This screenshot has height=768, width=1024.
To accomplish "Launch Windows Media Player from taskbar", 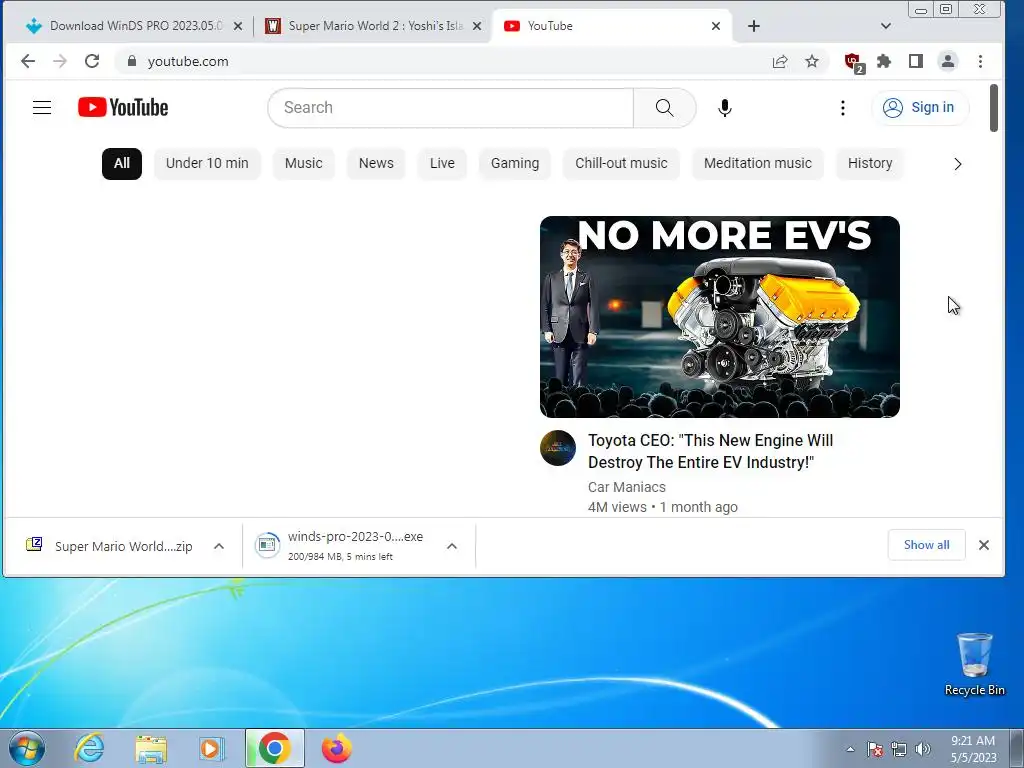I will [x=212, y=748].
